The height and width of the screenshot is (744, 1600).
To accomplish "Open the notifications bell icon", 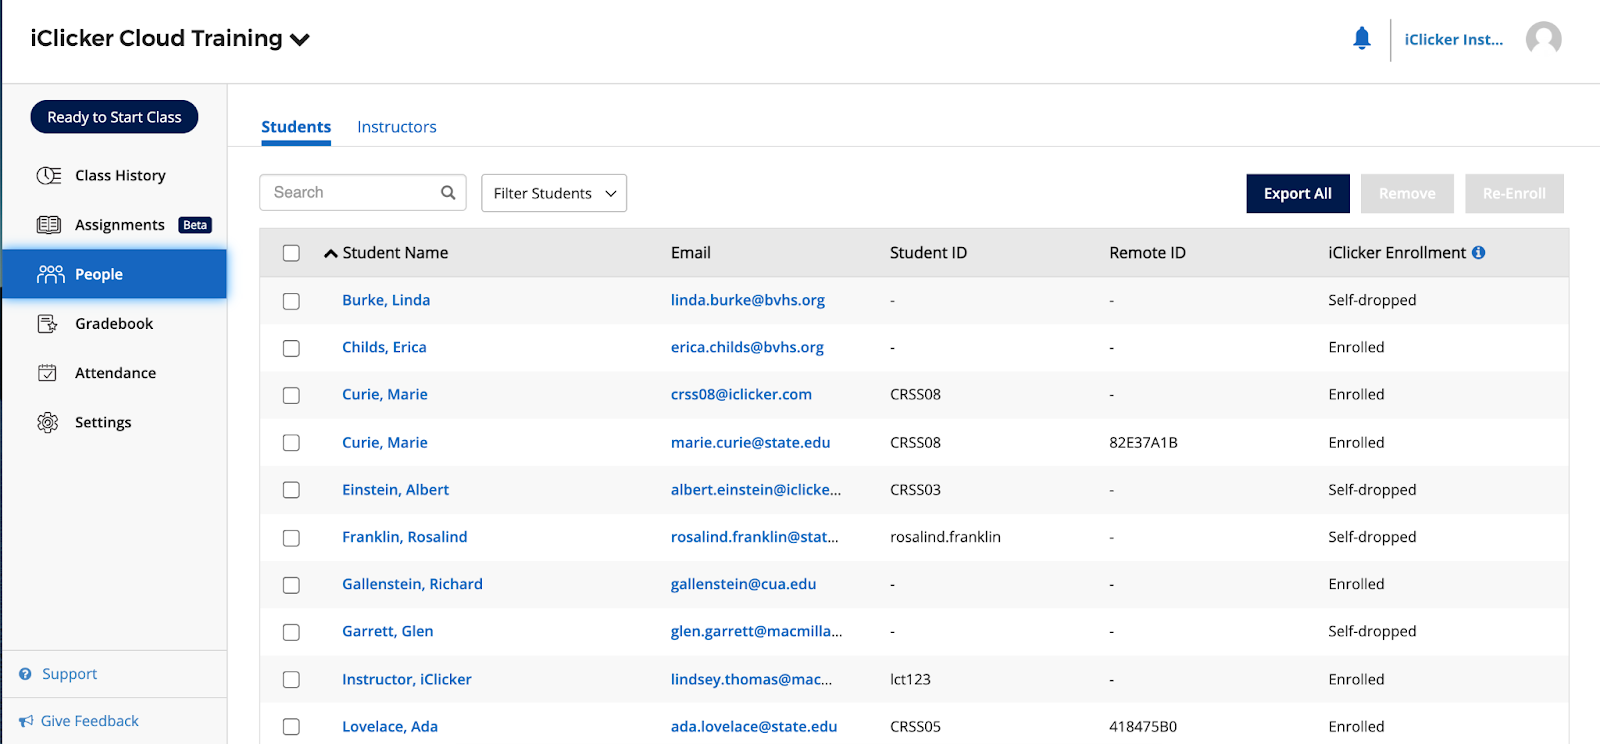I will [x=1361, y=39].
